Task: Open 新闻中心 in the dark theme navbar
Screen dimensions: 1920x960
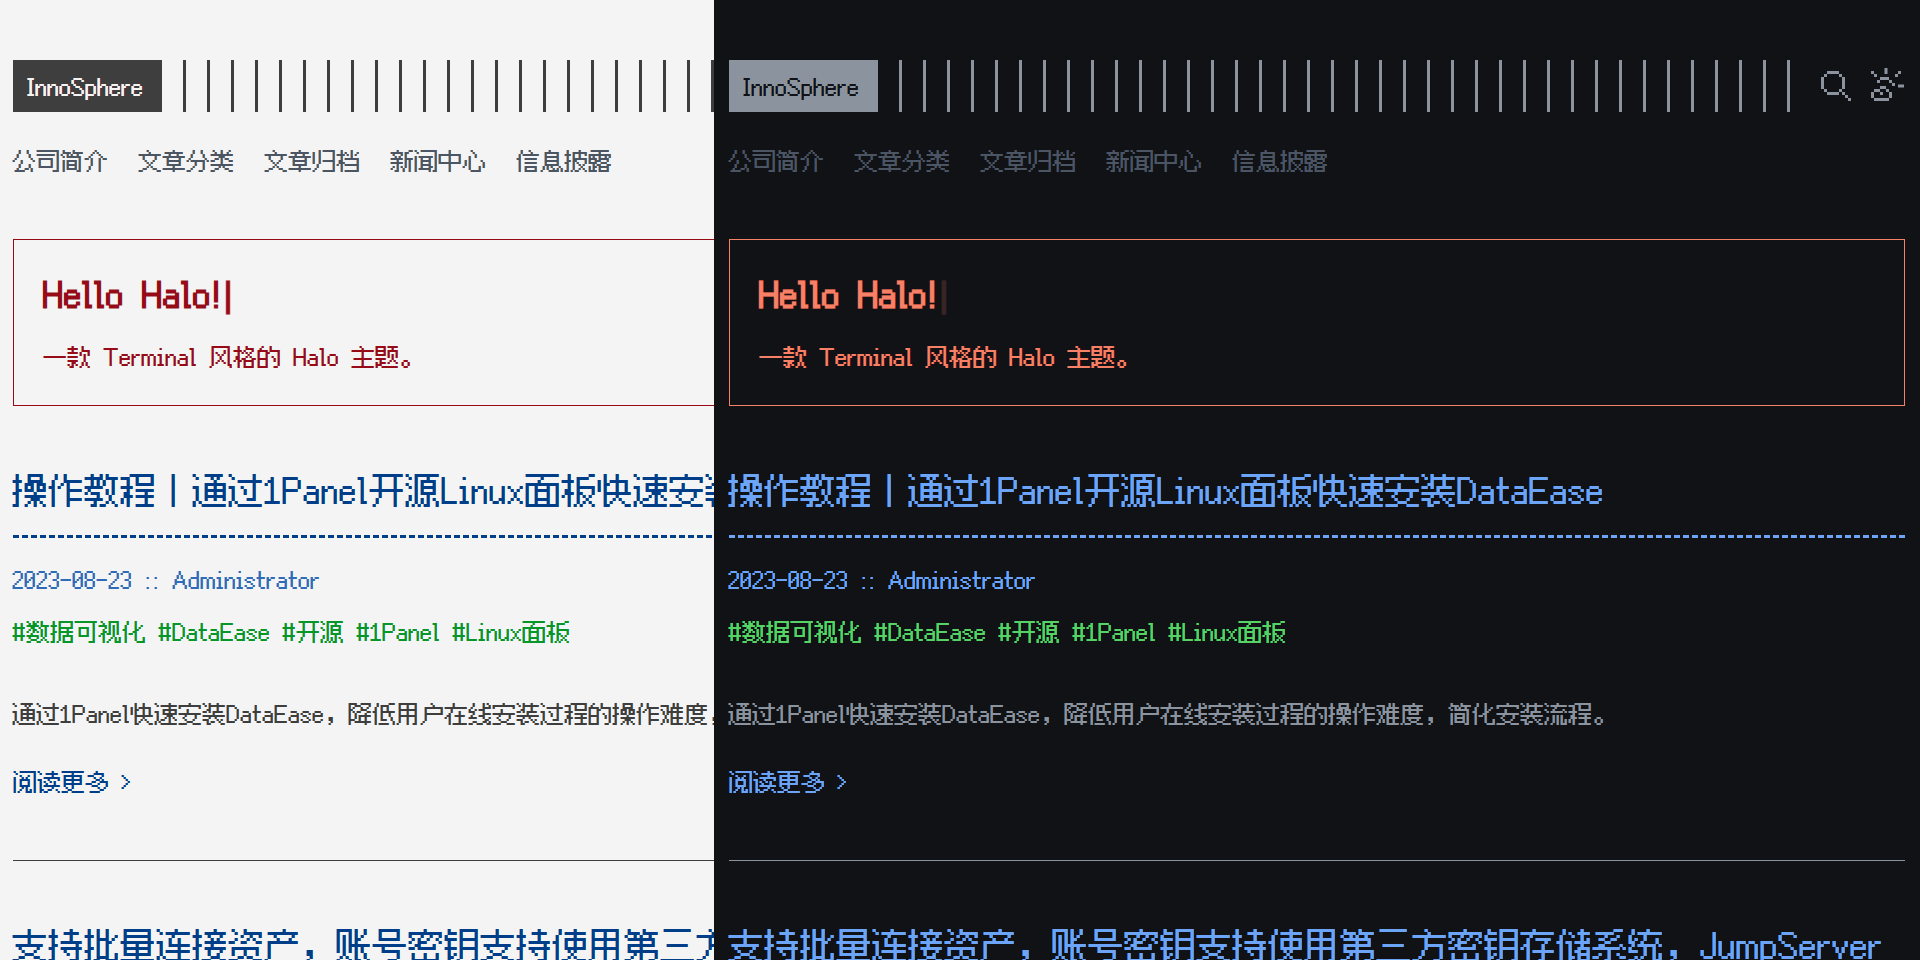Action: tap(1154, 162)
